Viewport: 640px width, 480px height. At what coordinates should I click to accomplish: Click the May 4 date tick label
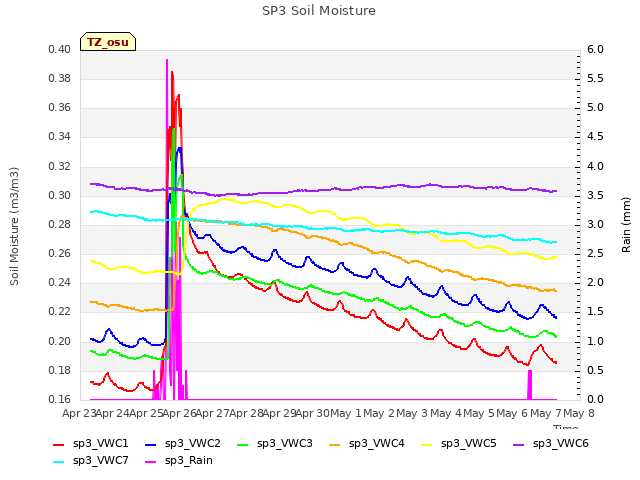coord(445,413)
